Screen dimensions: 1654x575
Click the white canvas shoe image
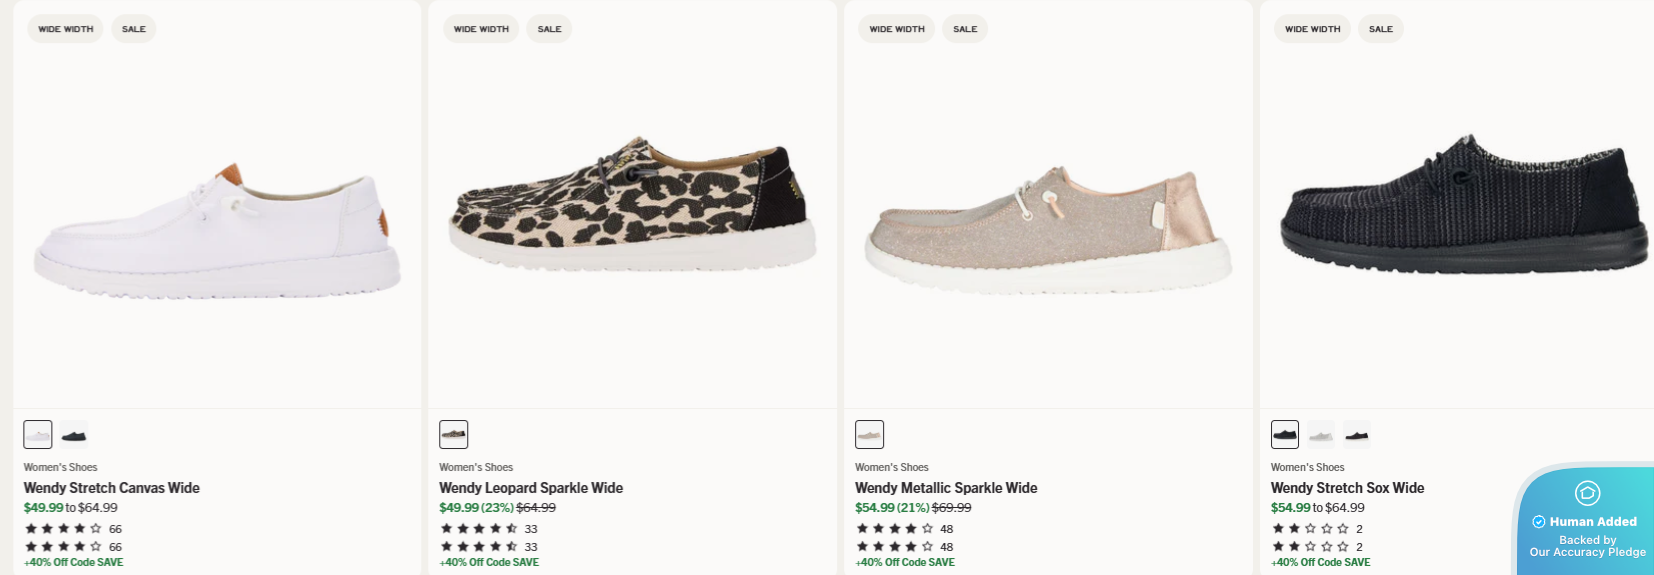217,232
